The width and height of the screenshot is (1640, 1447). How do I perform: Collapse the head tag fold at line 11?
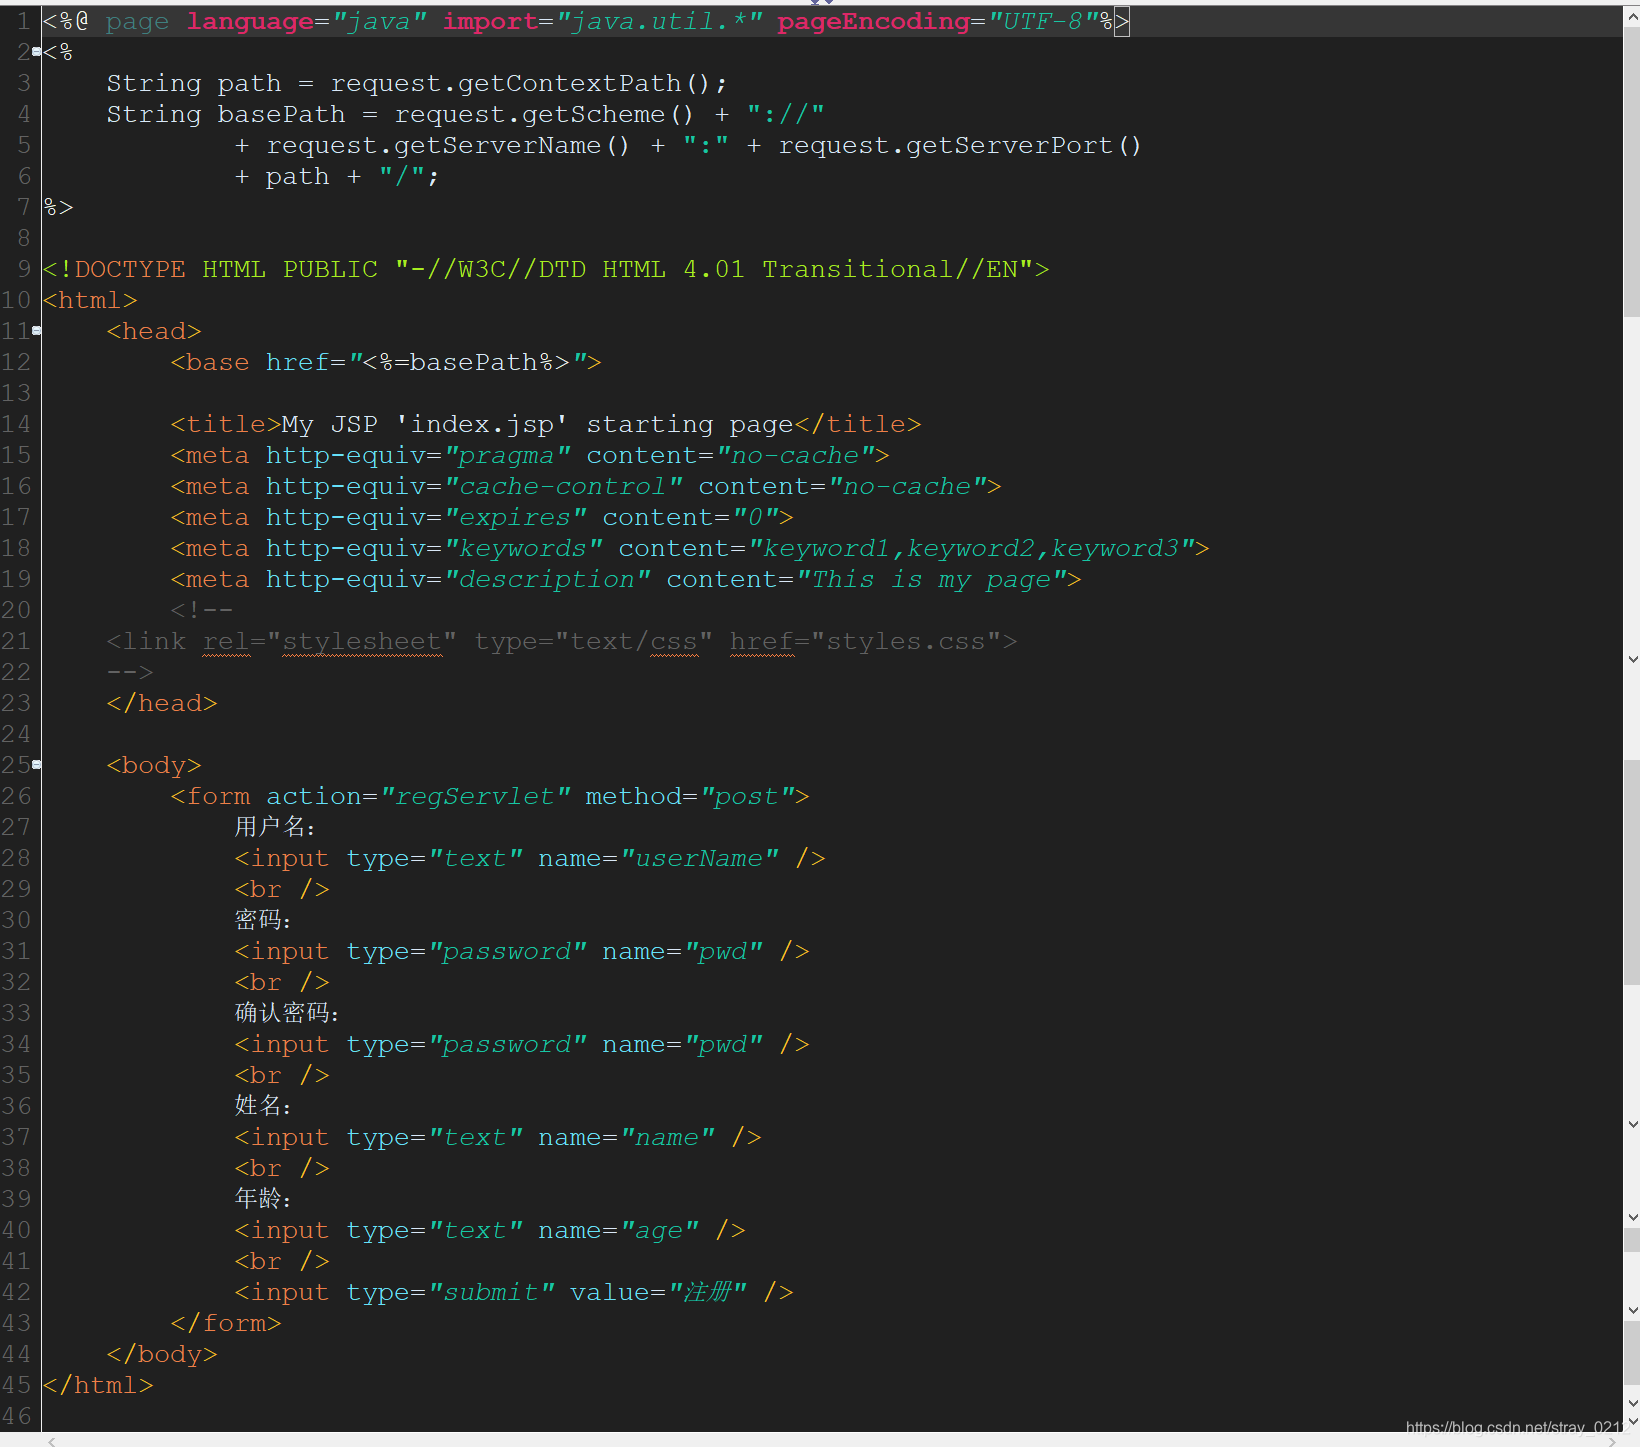click(x=37, y=331)
